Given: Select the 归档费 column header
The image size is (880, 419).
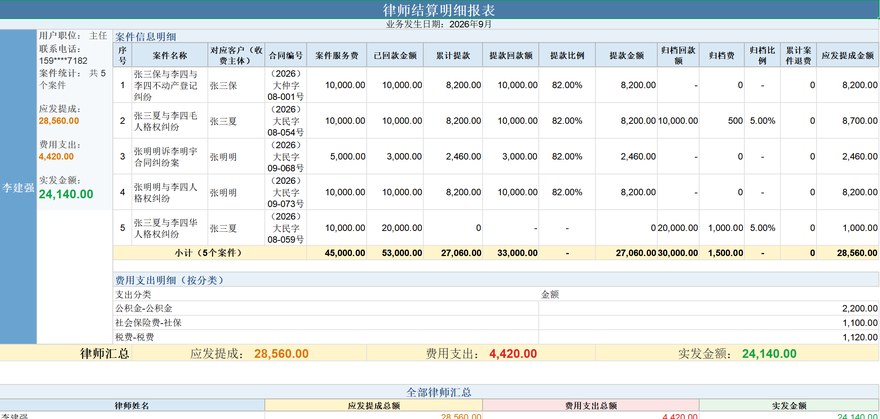Looking at the screenshot, I should click(x=722, y=56).
